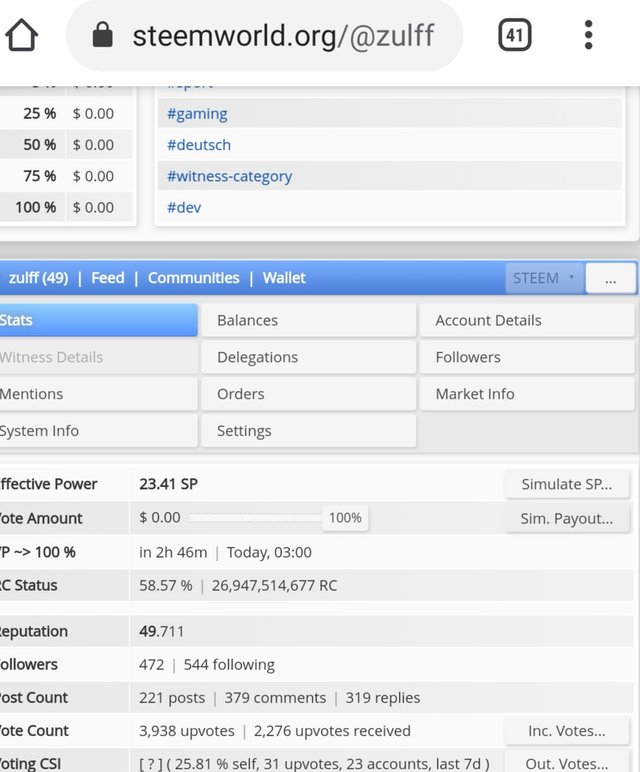This screenshot has height=772, width=640.
Task: Switch to the Orders tab
Action: click(309, 394)
